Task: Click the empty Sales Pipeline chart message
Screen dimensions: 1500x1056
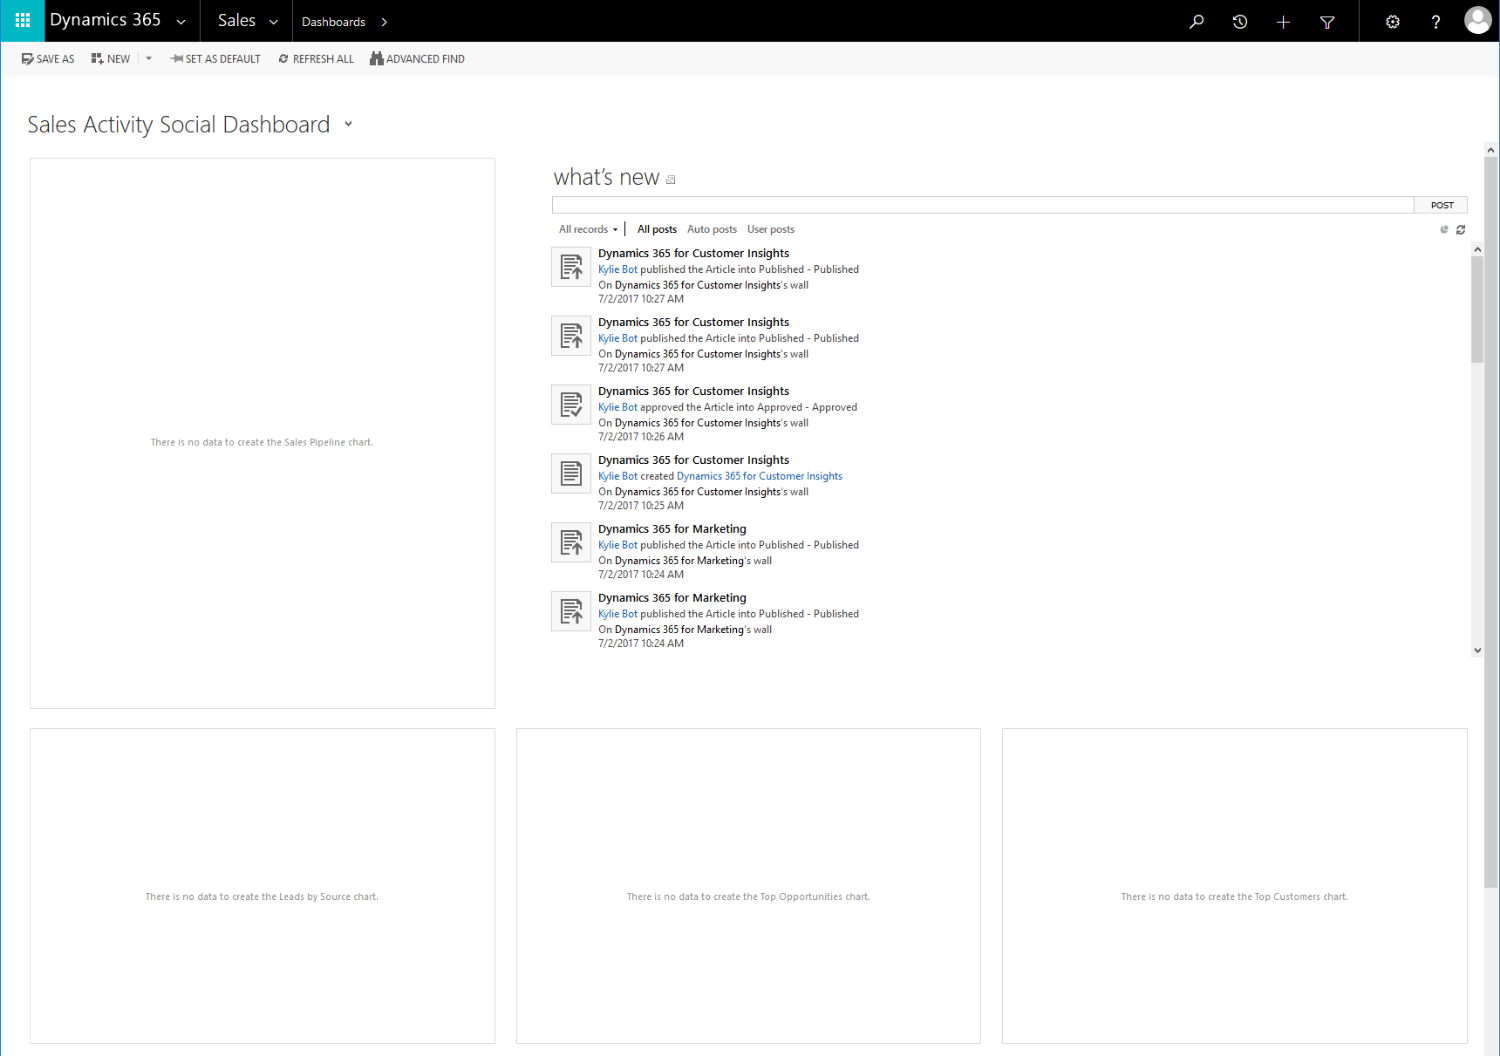Action: click(x=262, y=442)
